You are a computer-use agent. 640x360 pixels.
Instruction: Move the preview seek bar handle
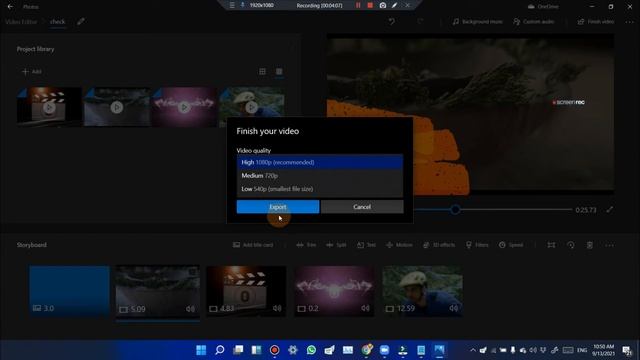(455, 210)
